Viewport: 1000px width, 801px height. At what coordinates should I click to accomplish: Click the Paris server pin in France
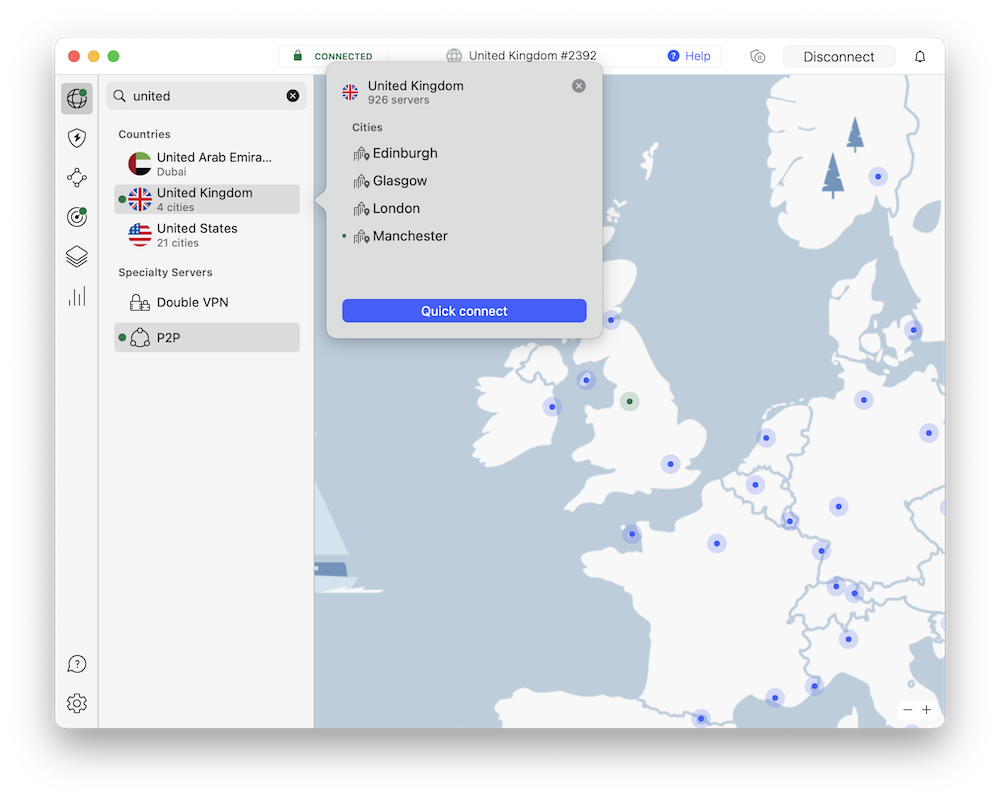click(717, 543)
